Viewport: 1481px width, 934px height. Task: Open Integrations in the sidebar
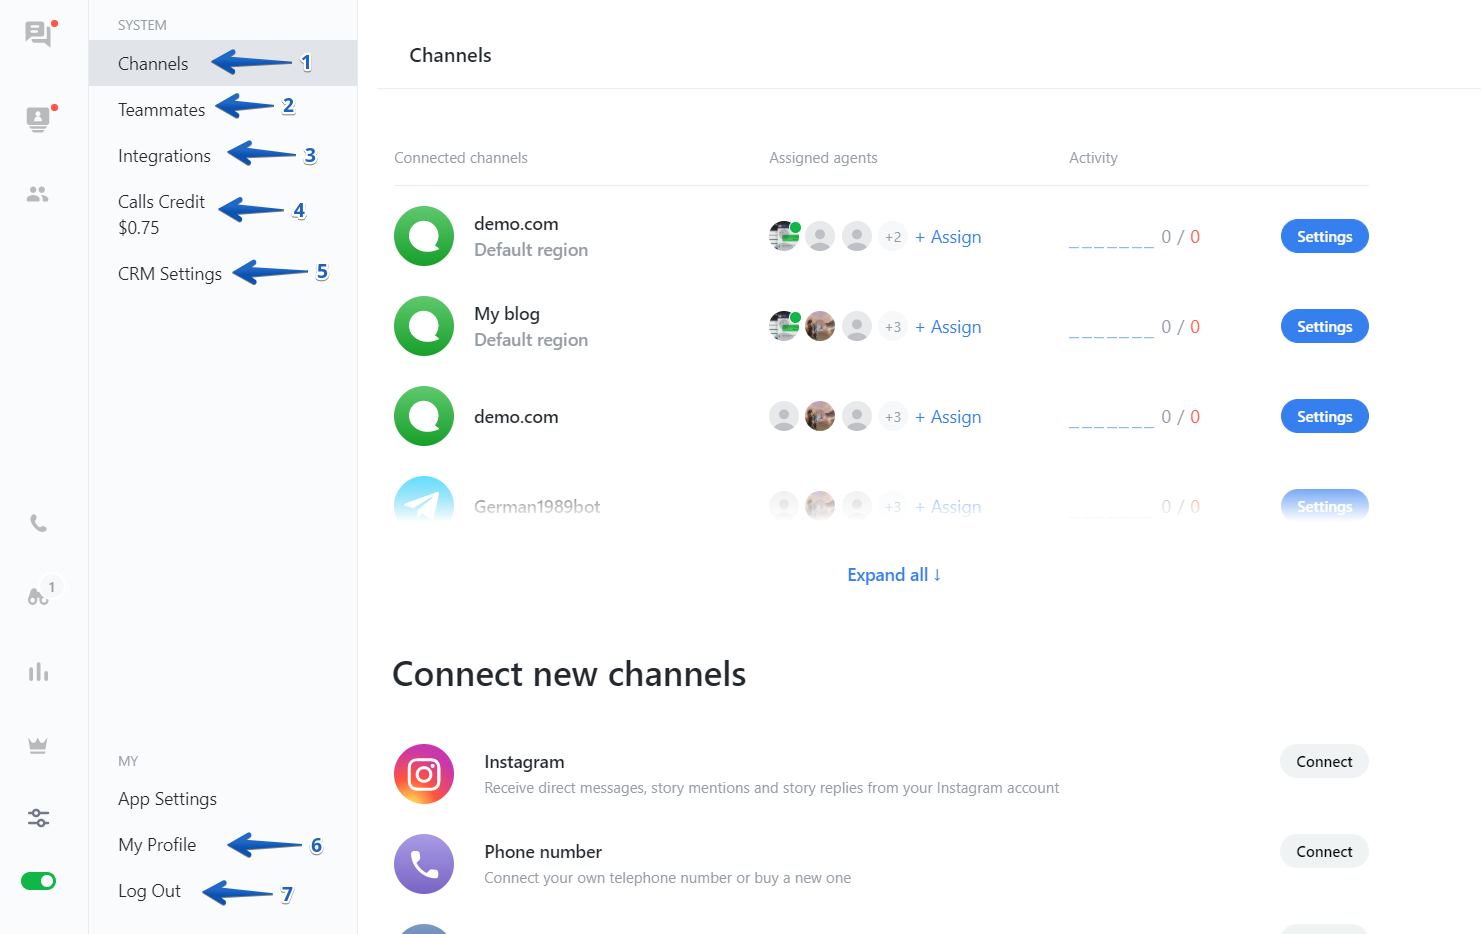pos(164,155)
